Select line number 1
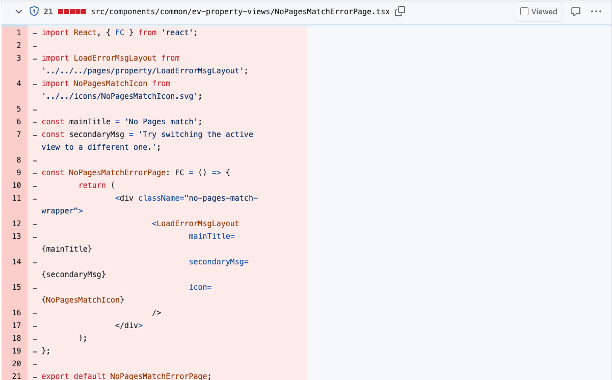 pyautogui.click(x=18, y=32)
